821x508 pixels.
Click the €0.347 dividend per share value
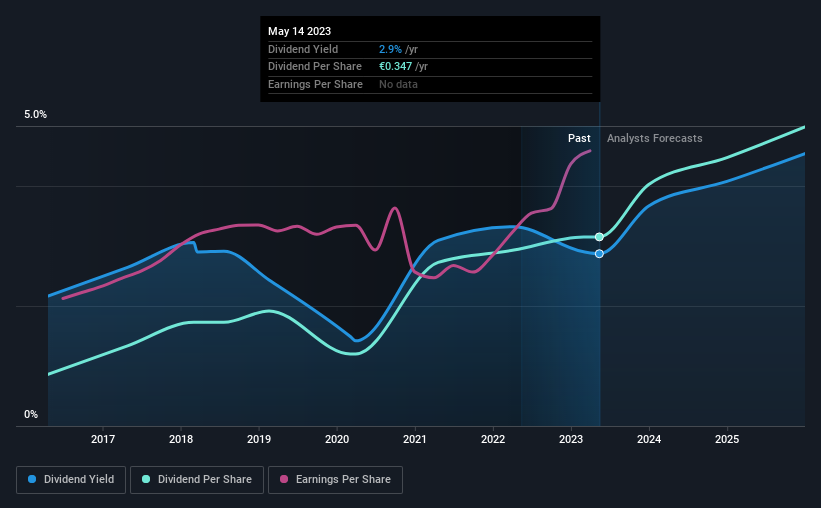(395, 67)
